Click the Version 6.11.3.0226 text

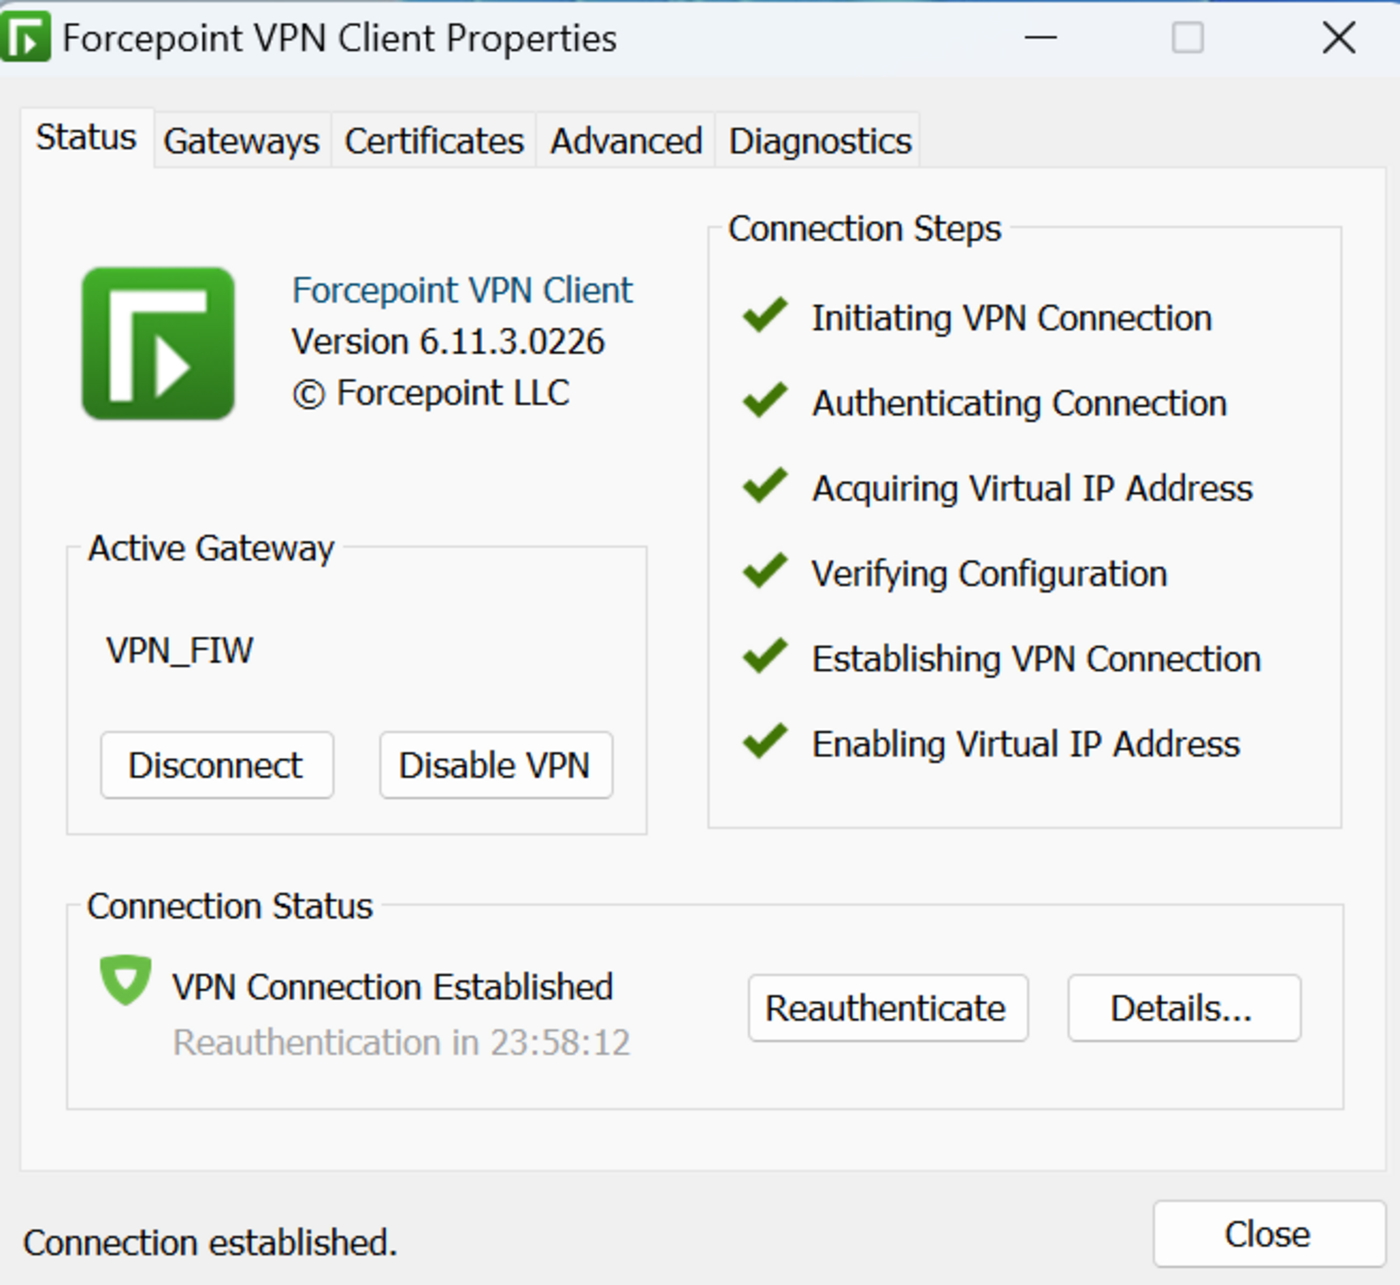[x=448, y=342]
